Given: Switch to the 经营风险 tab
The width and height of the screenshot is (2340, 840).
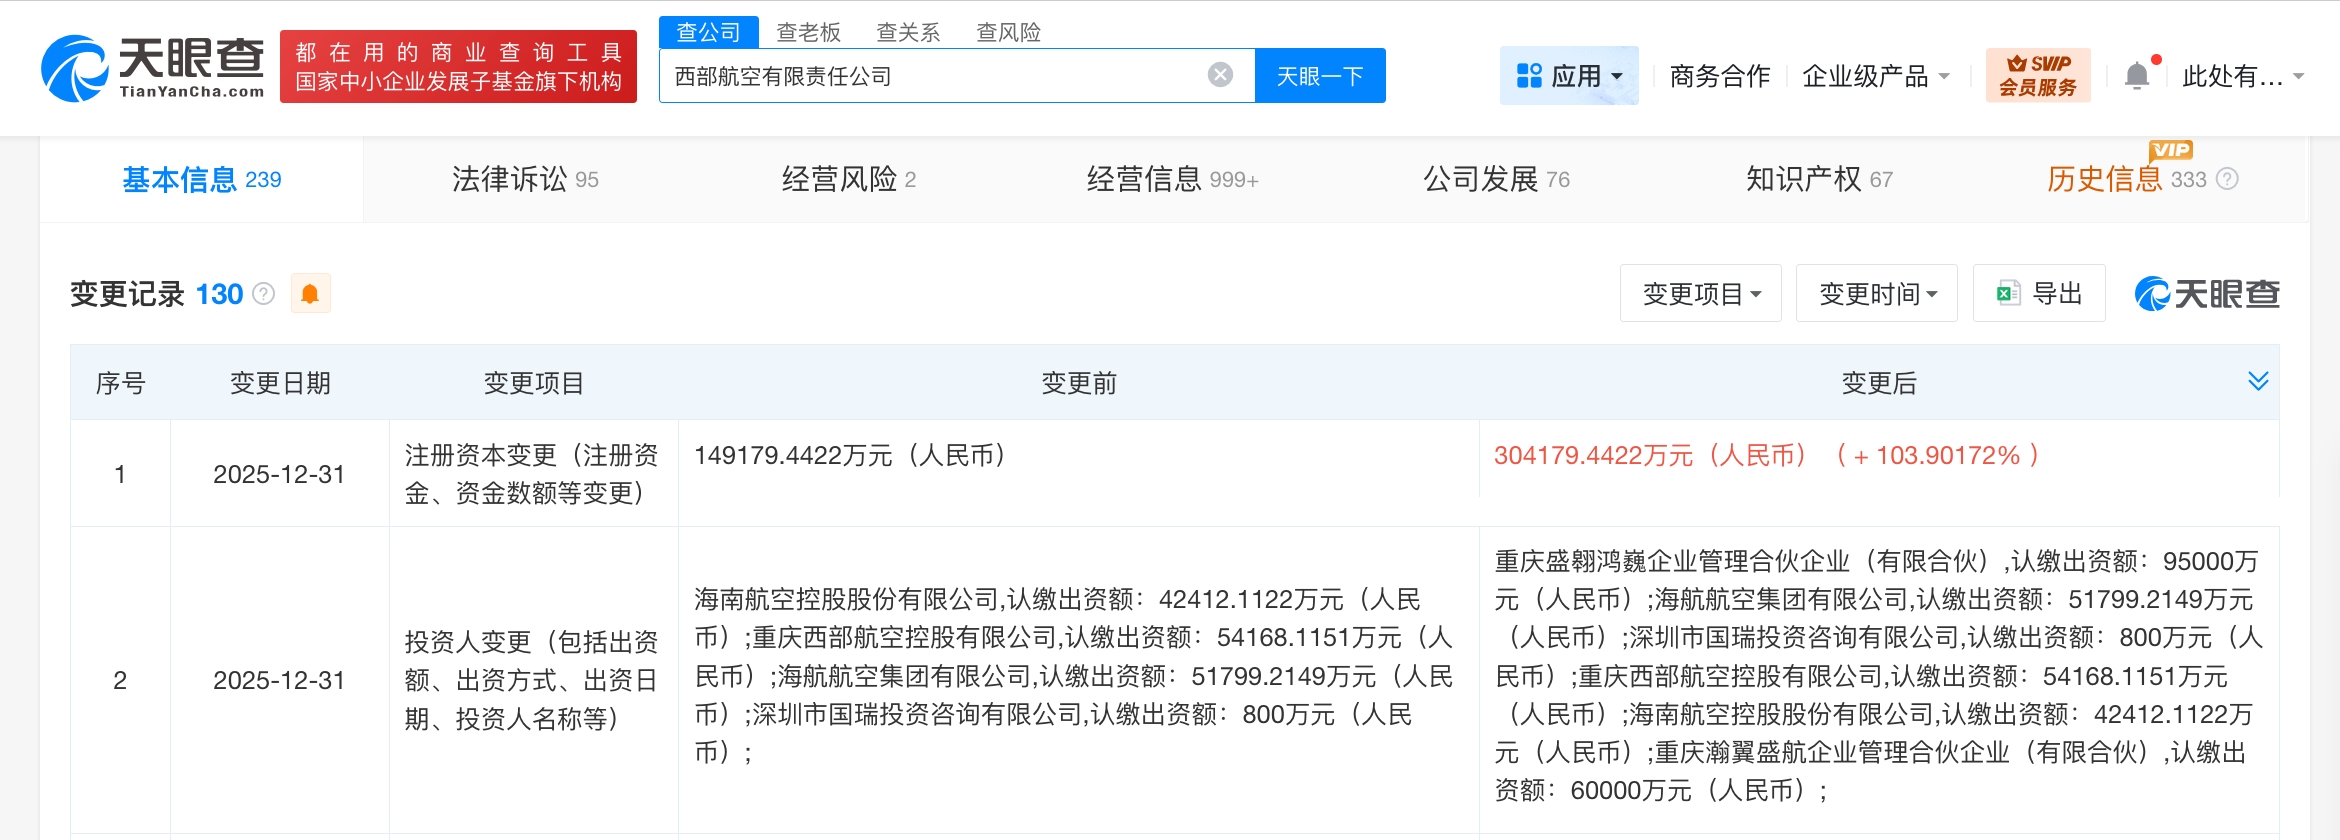Looking at the screenshot, I should (849, 180).
